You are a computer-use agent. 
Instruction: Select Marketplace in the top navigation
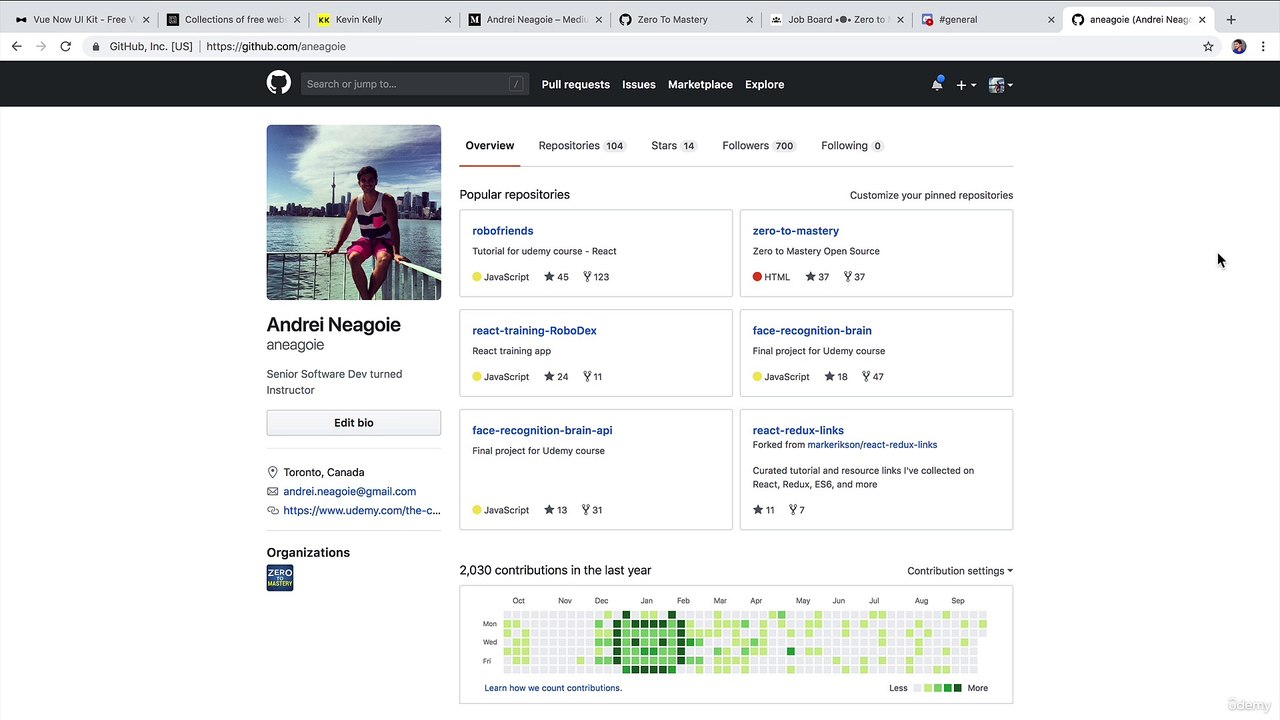(x=700, y=85)
